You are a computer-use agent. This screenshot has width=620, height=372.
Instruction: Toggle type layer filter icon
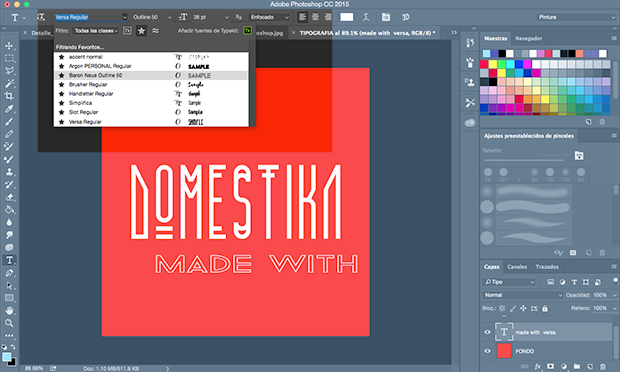574,282
